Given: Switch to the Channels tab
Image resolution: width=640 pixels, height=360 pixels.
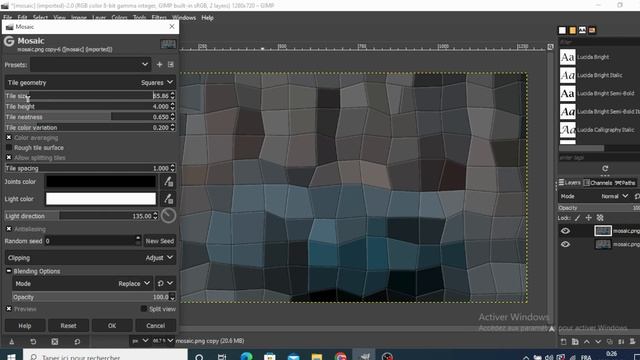Looking at the screenshot, I should tap(597, 183).
